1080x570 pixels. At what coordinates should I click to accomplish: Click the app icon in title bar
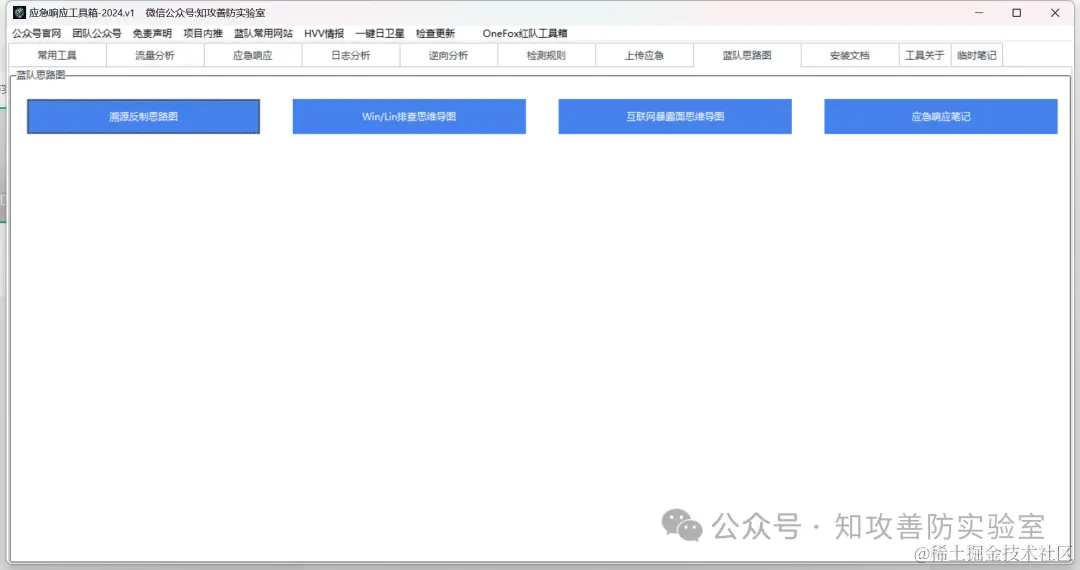point(19,12)
